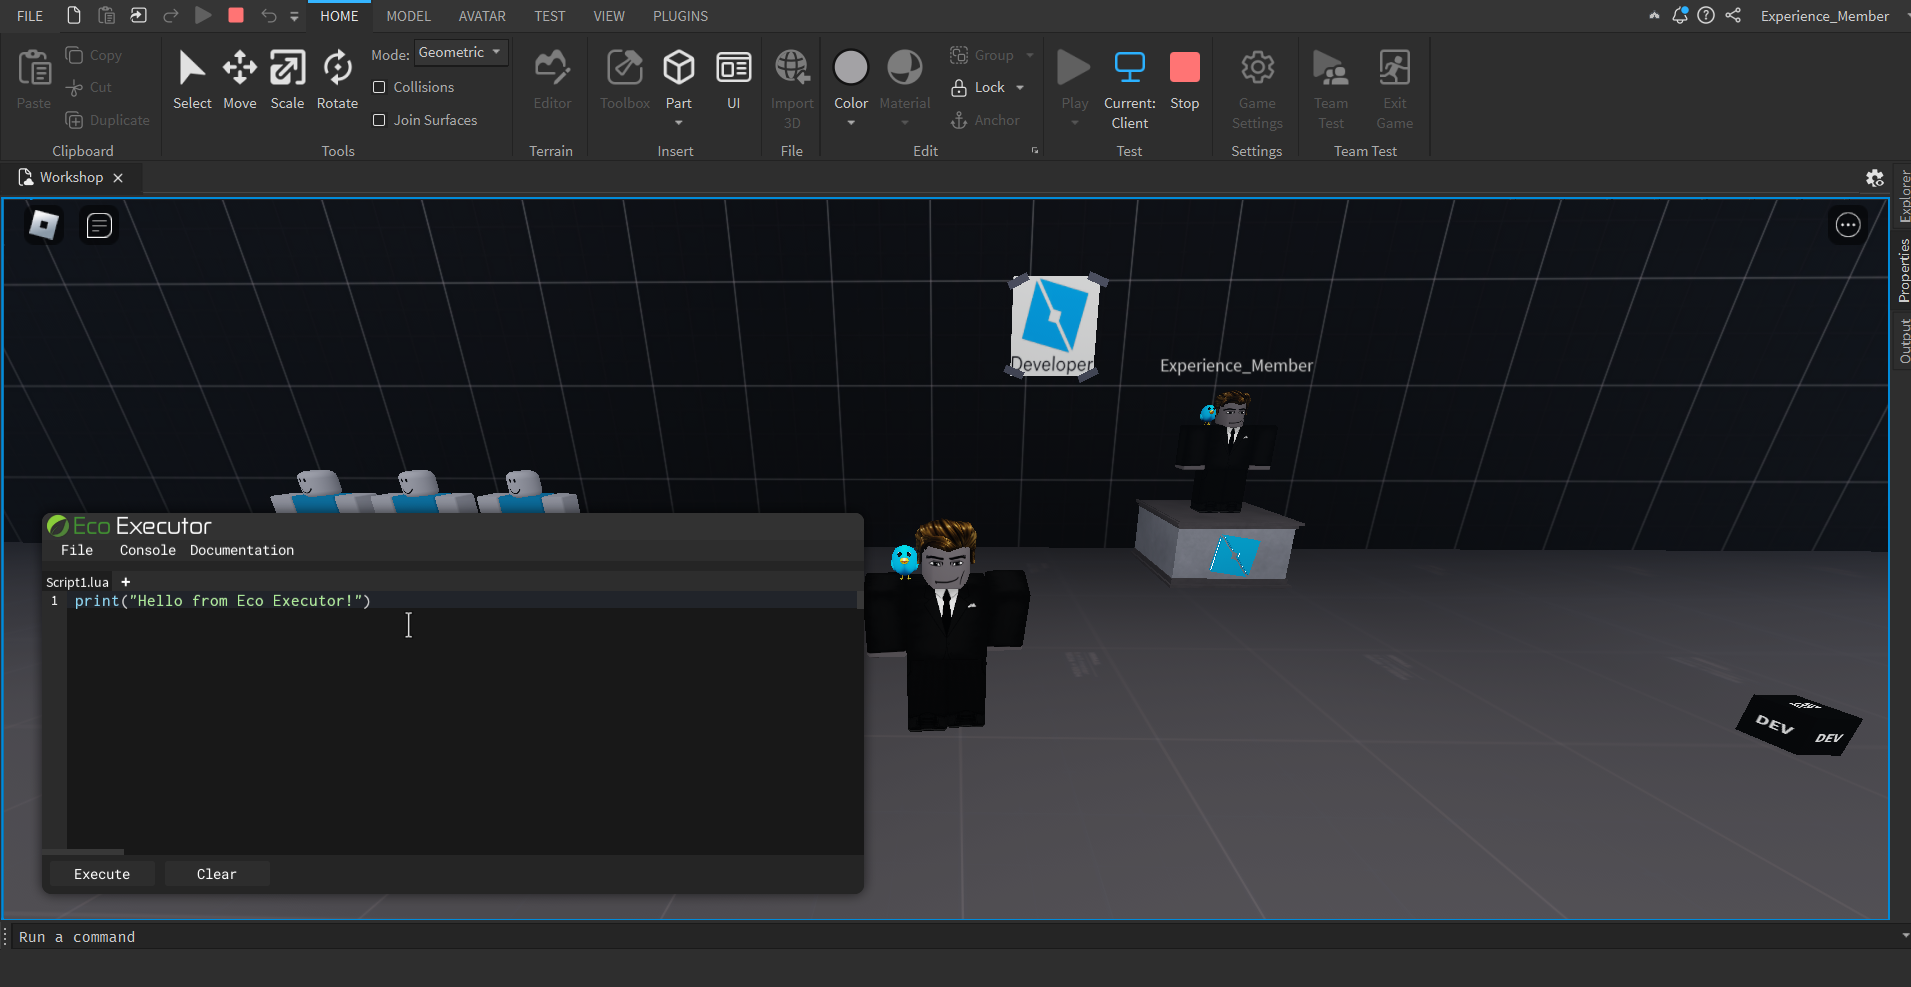Click Cut in the Clipboard group

click(x=88, y=88)
